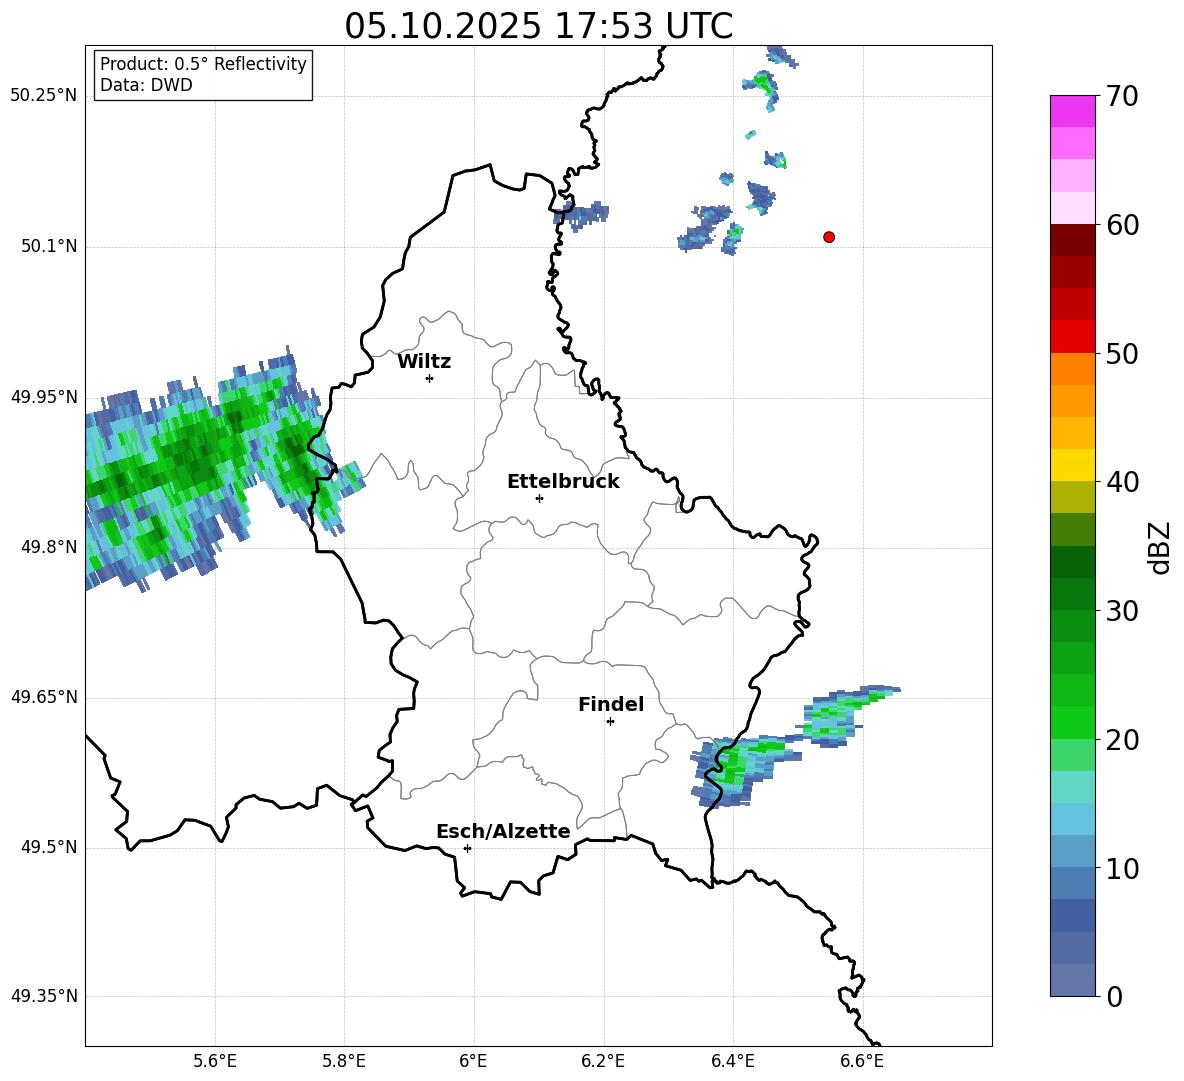Image resolution: width=1184 pixels, height=1081 pixels.
Task: Click the colorbar 10 tick label
Action: [x=1122, y=869]
